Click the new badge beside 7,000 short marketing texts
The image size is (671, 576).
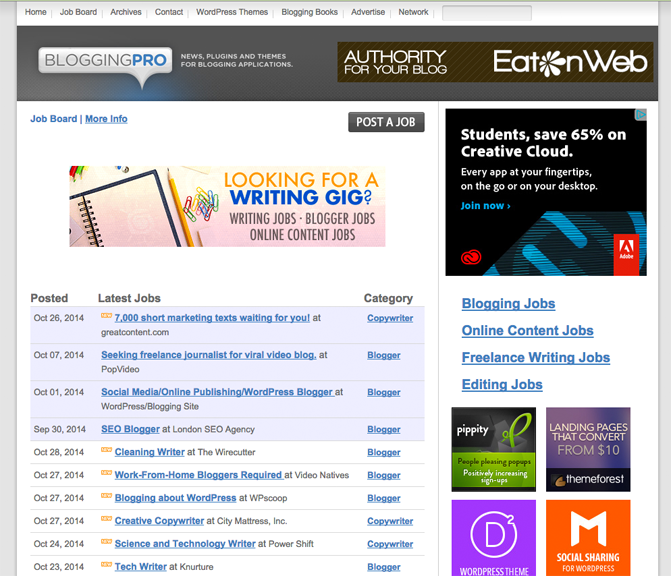point(106,316)
